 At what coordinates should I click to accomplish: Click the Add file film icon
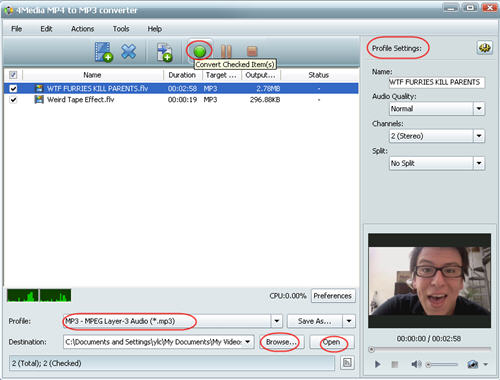[x=104, y=52]
